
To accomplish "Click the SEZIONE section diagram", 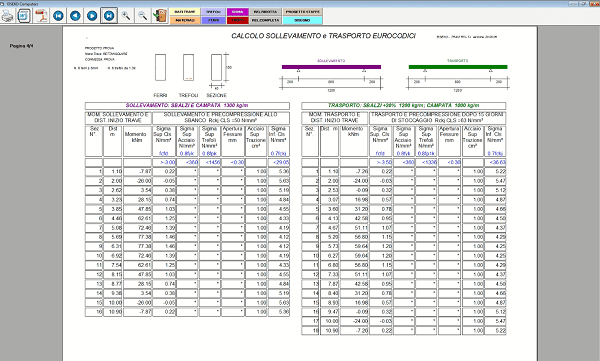I will pyautogui.click(x=216, y=67).
